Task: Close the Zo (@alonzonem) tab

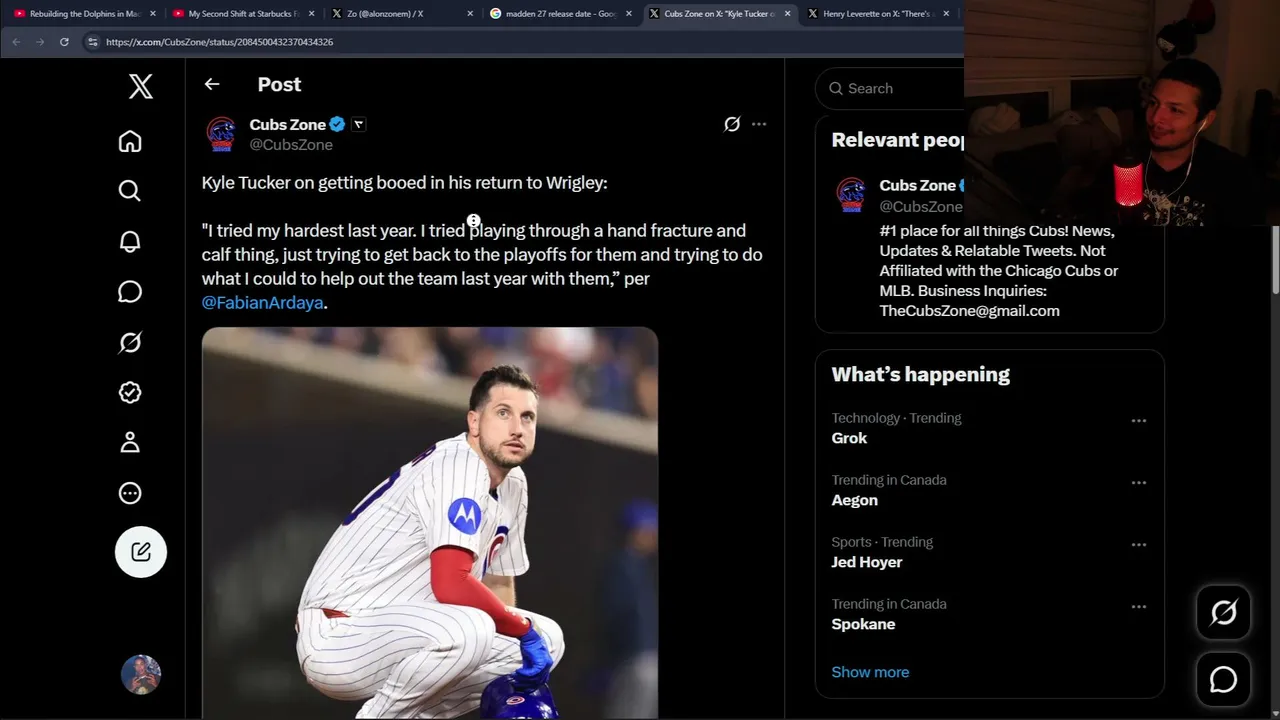Action: pyautogui.click(x=470, y=14)
